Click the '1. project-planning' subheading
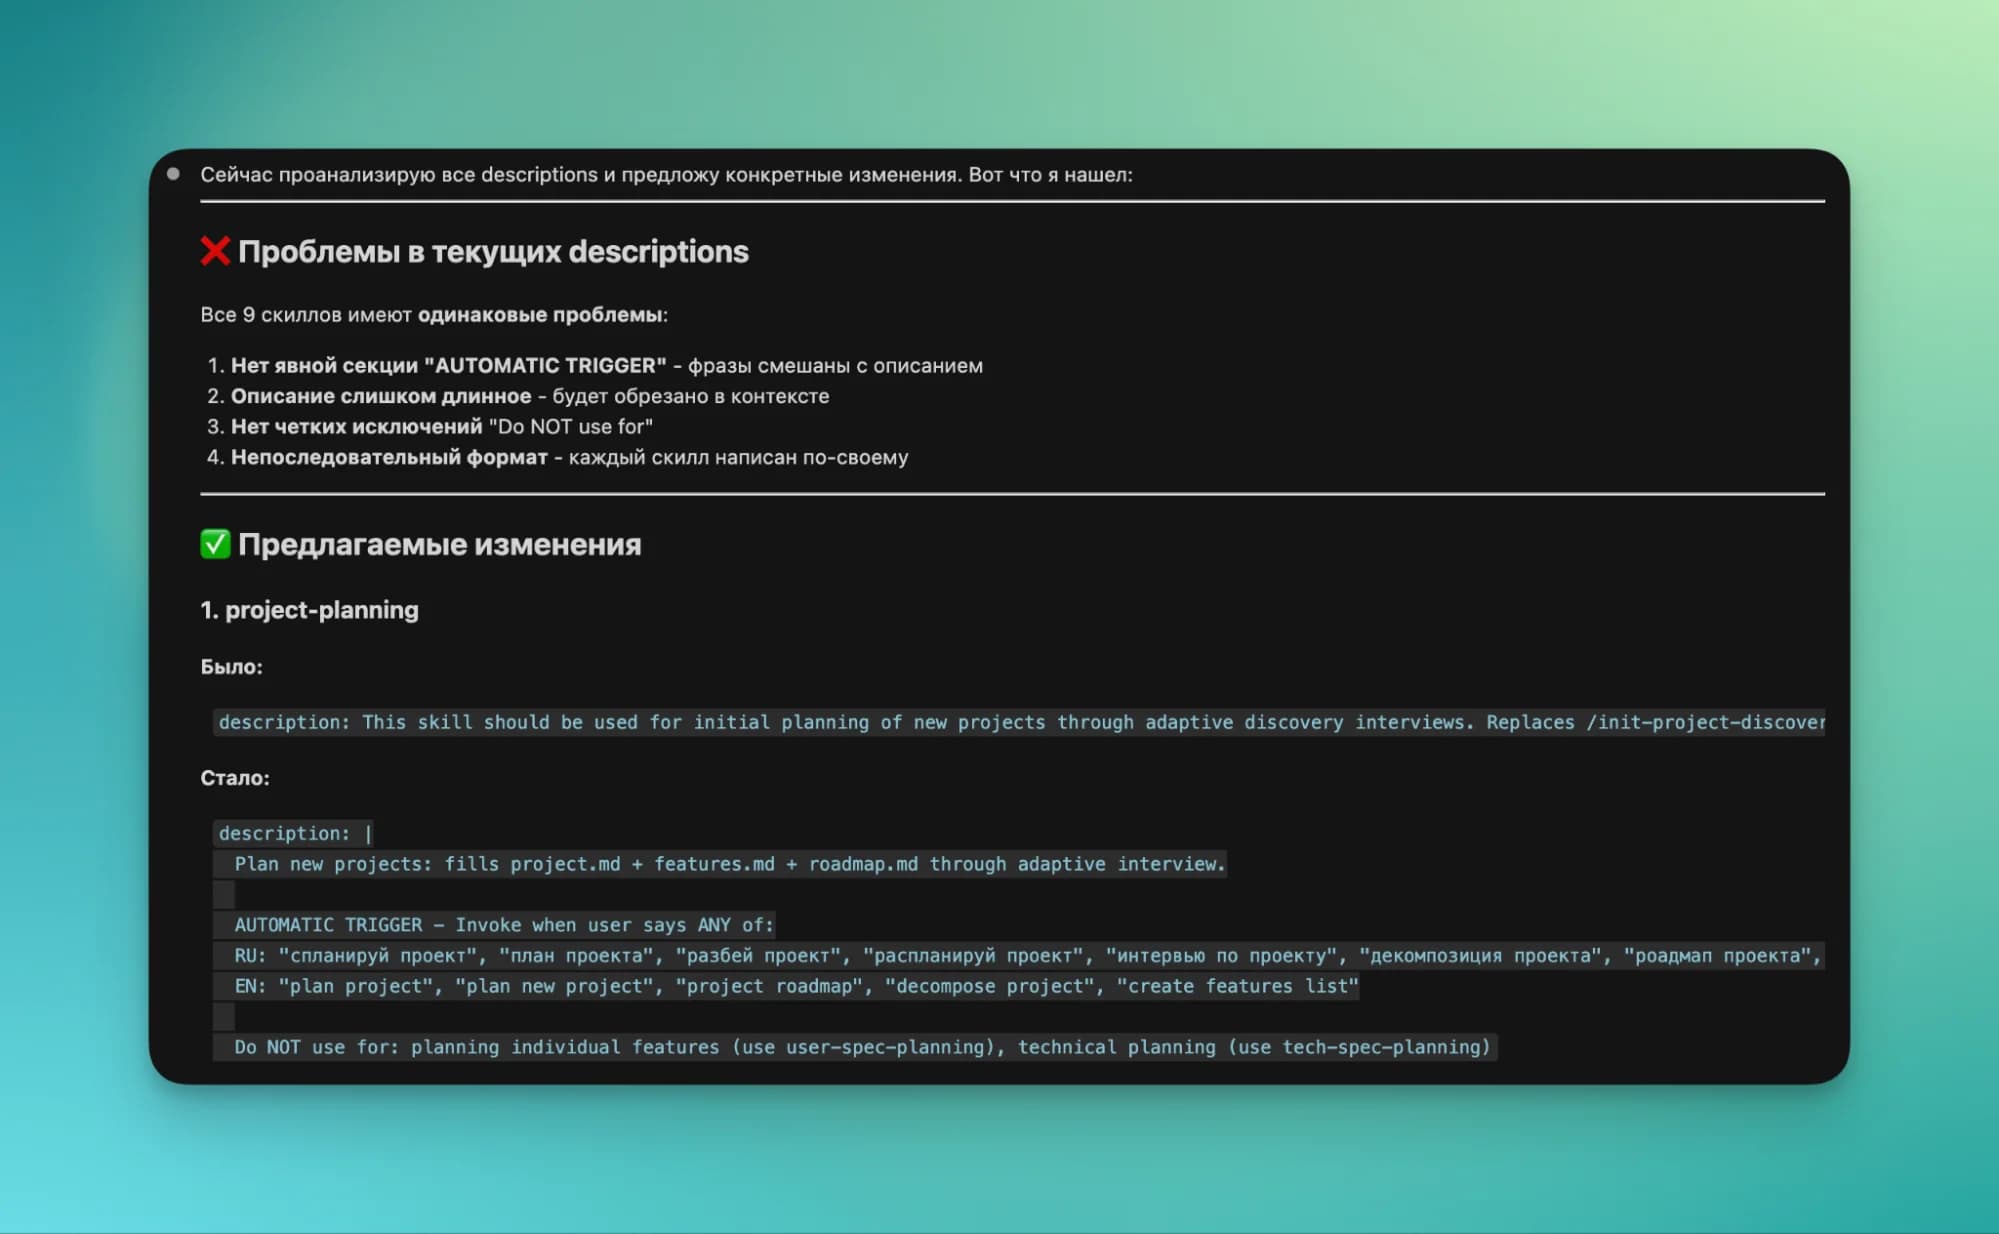The image size is (1999, 1234). (310, 610)
